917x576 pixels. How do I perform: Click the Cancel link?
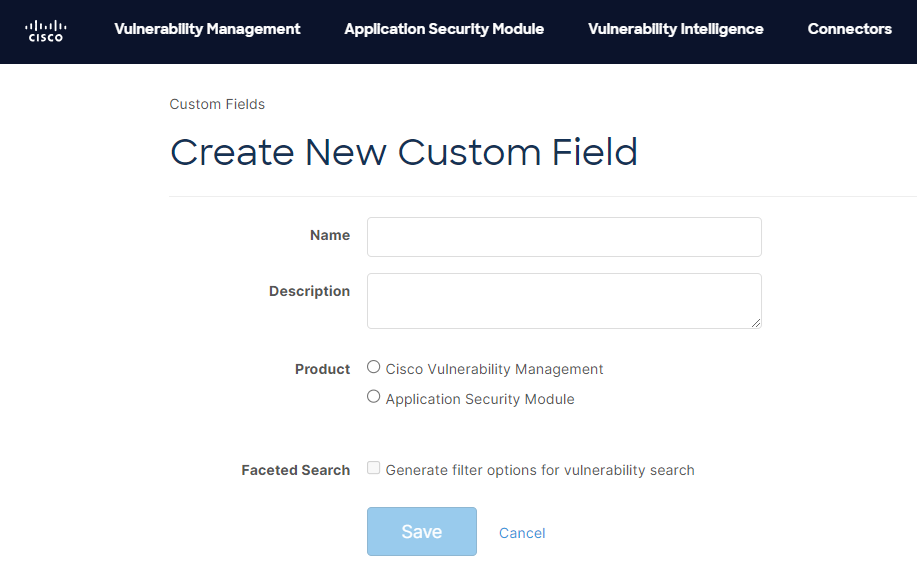coord(521,532)
